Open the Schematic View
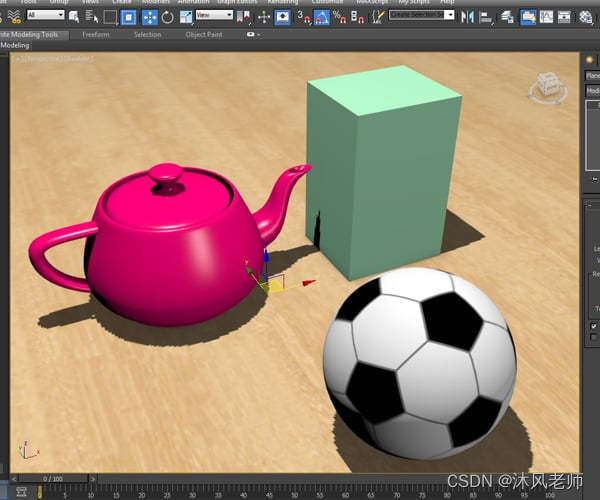Image resolution: width=600 pixels, height=500 pixels. point(564,17)
